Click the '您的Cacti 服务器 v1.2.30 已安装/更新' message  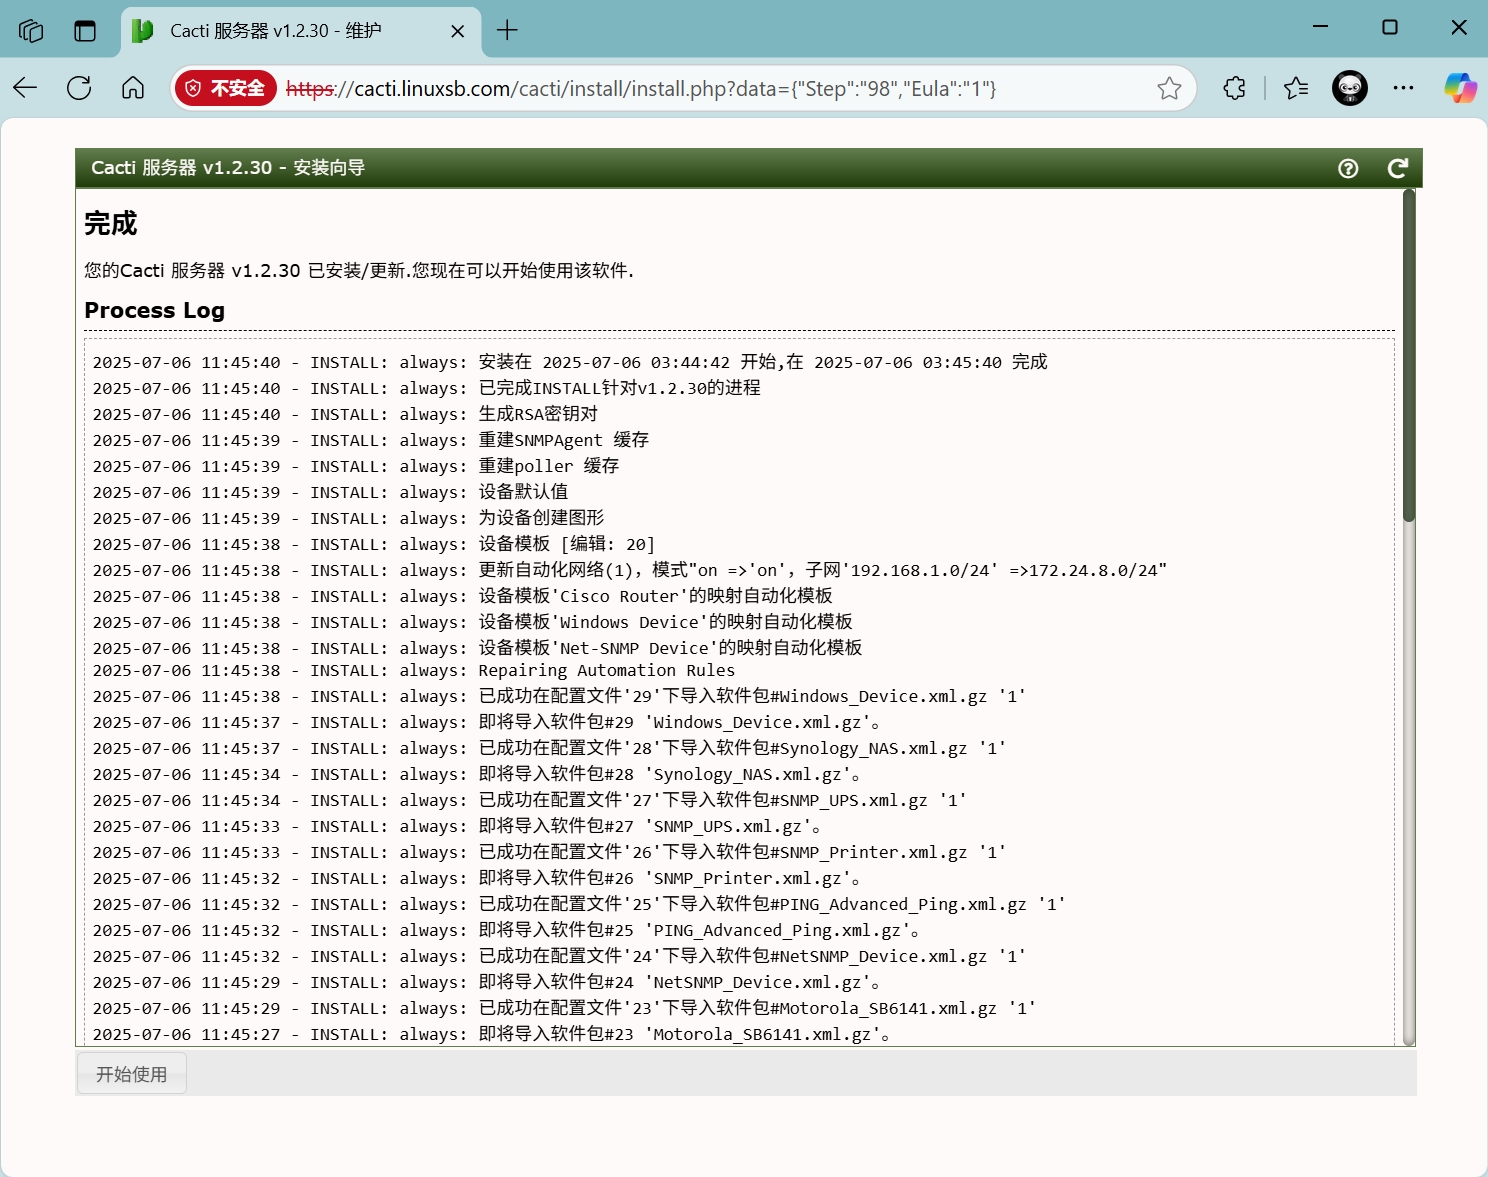click(359, 271)
